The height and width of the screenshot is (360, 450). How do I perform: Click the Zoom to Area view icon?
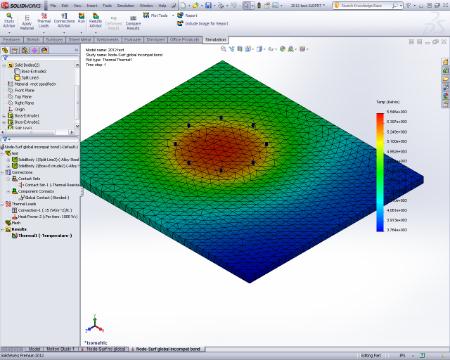[x=232, y=49]
